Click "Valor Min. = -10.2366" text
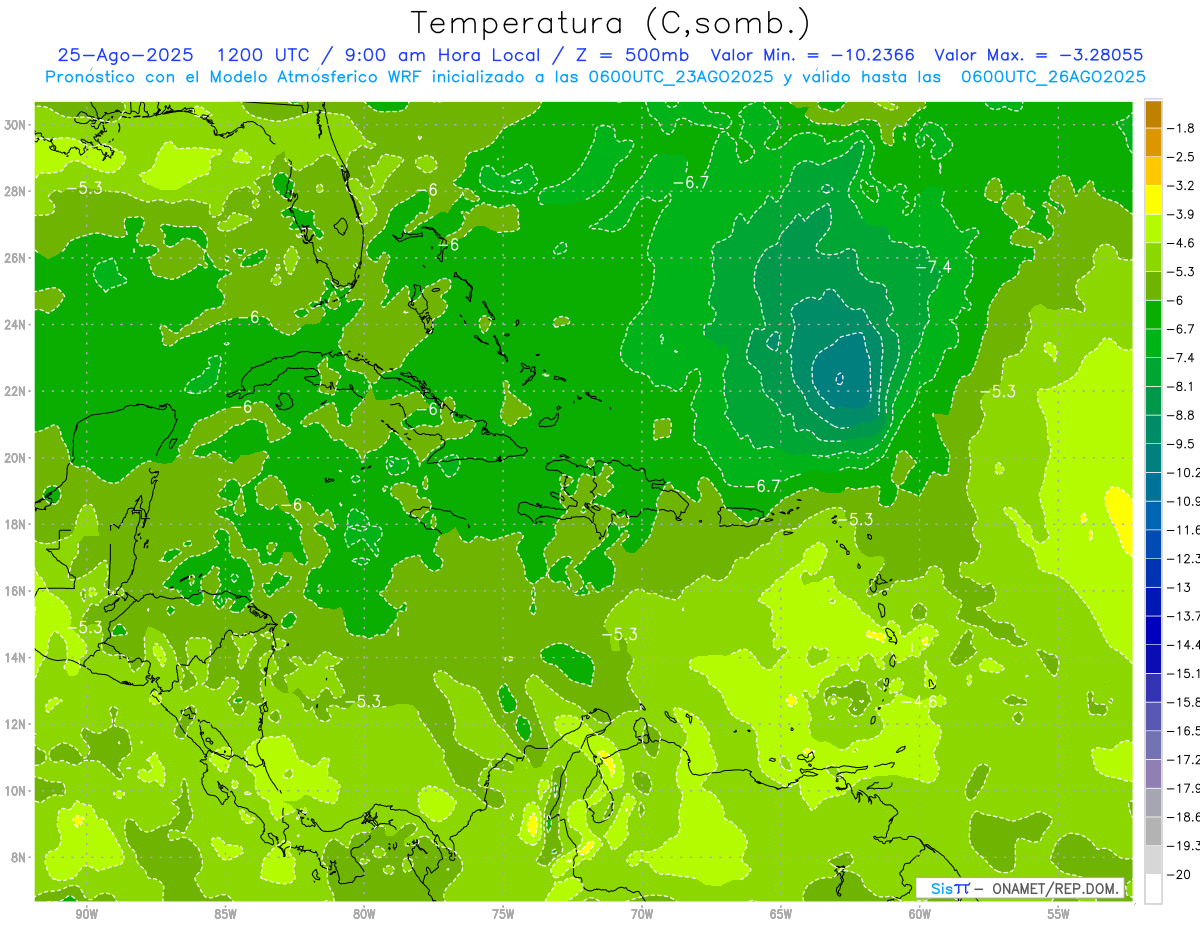Image resolution: width=1200 pixels, height=927 pixels. point(814,56)
